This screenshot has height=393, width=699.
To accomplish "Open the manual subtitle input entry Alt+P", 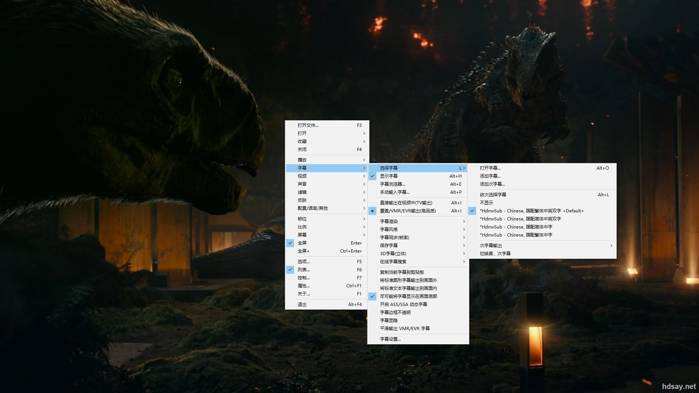I will [418, 192].
